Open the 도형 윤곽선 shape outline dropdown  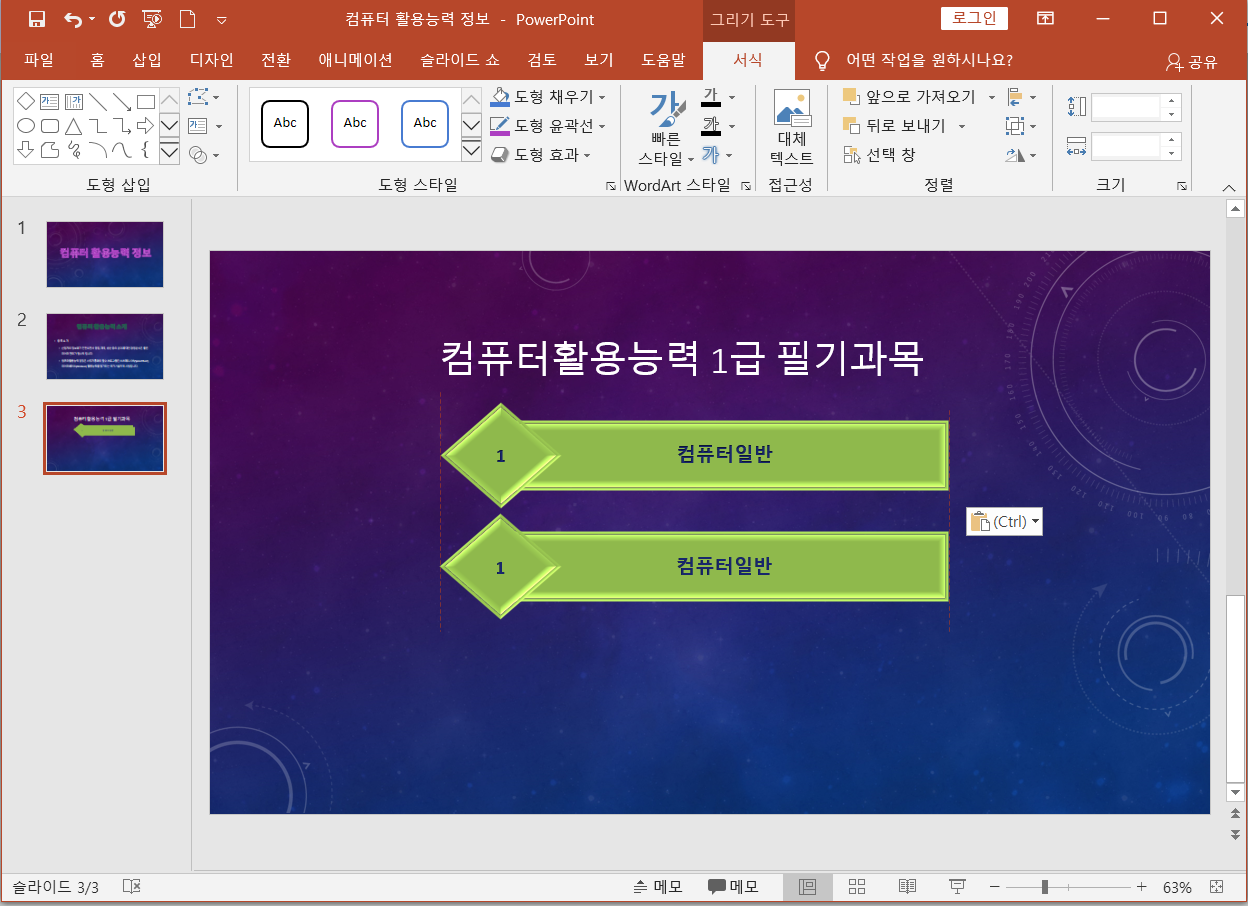click(x=549, y=126)
